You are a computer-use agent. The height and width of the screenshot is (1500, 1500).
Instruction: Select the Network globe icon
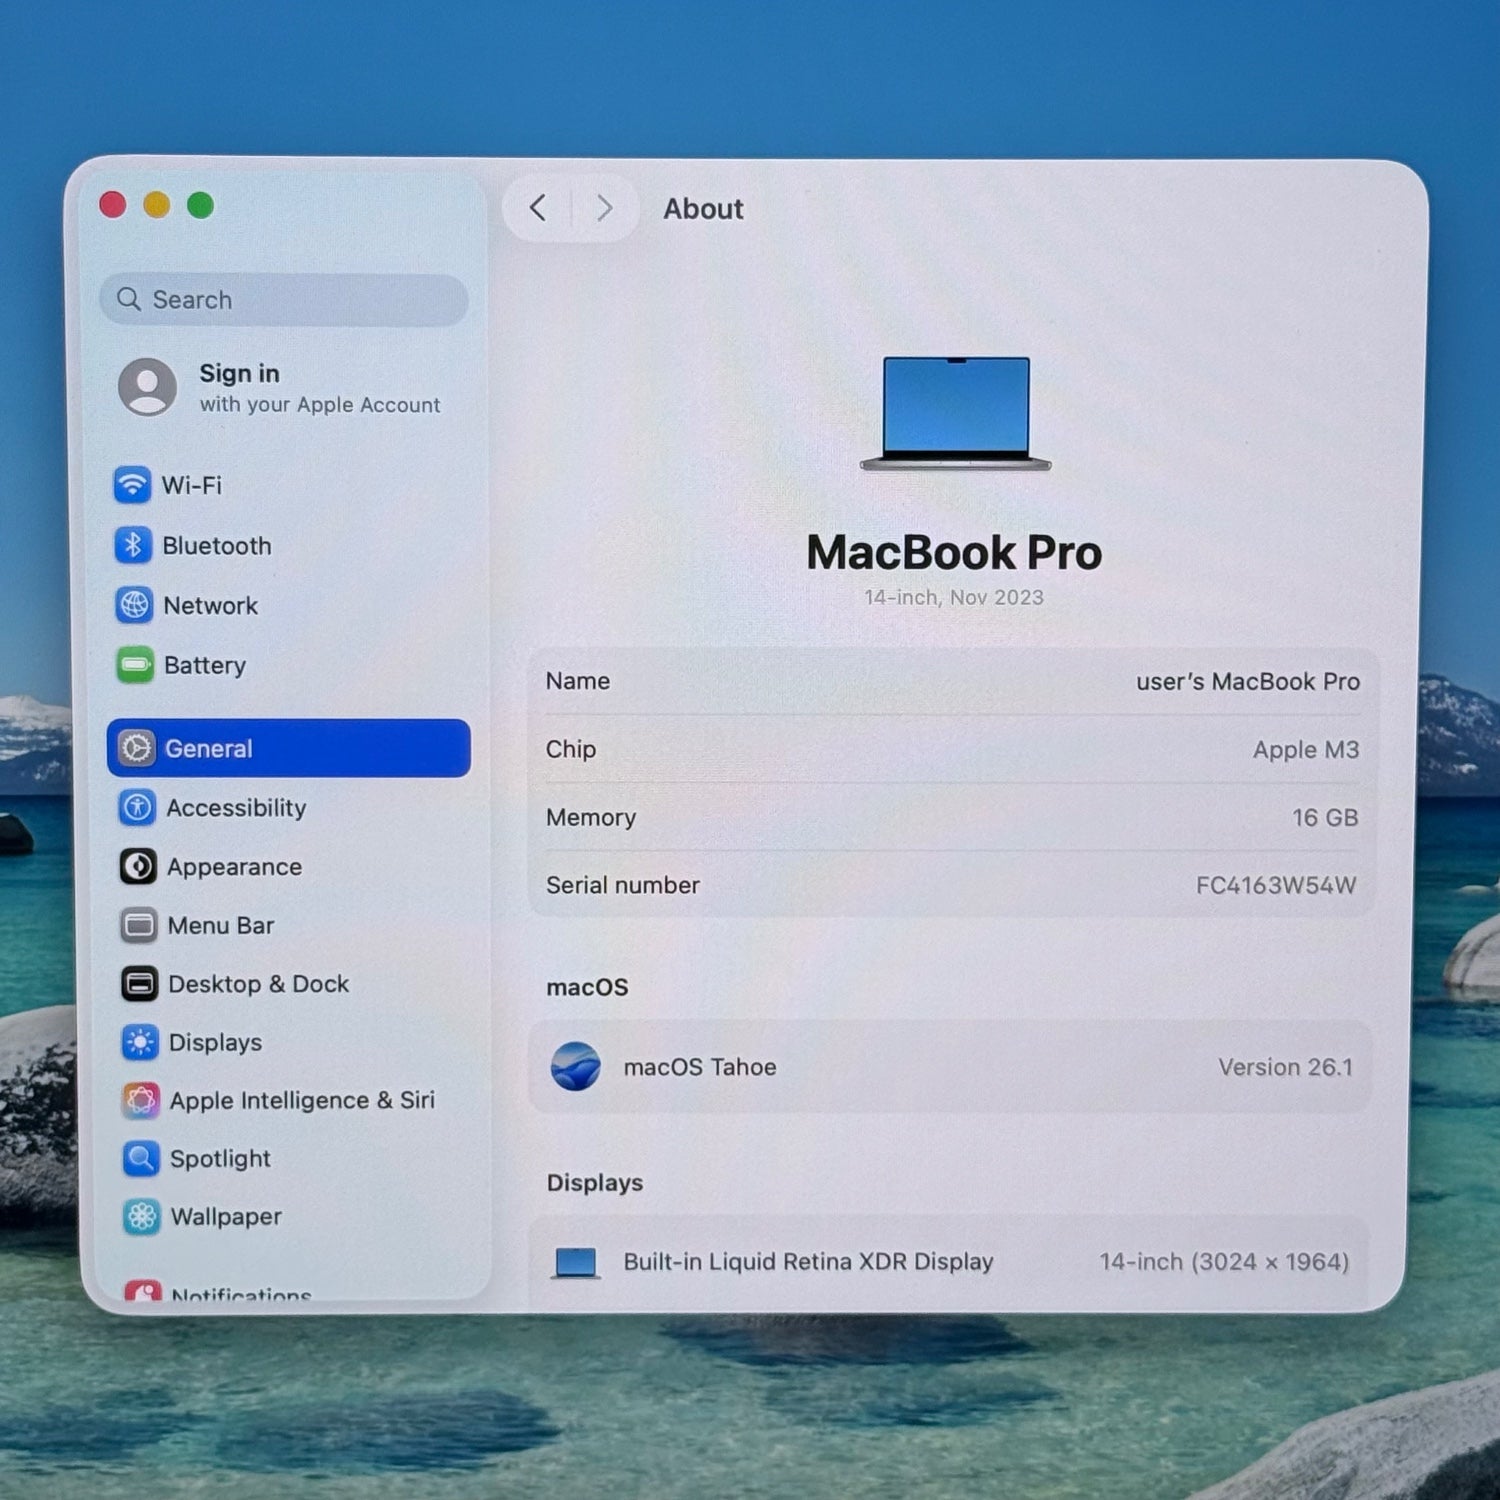coord(134,605)
